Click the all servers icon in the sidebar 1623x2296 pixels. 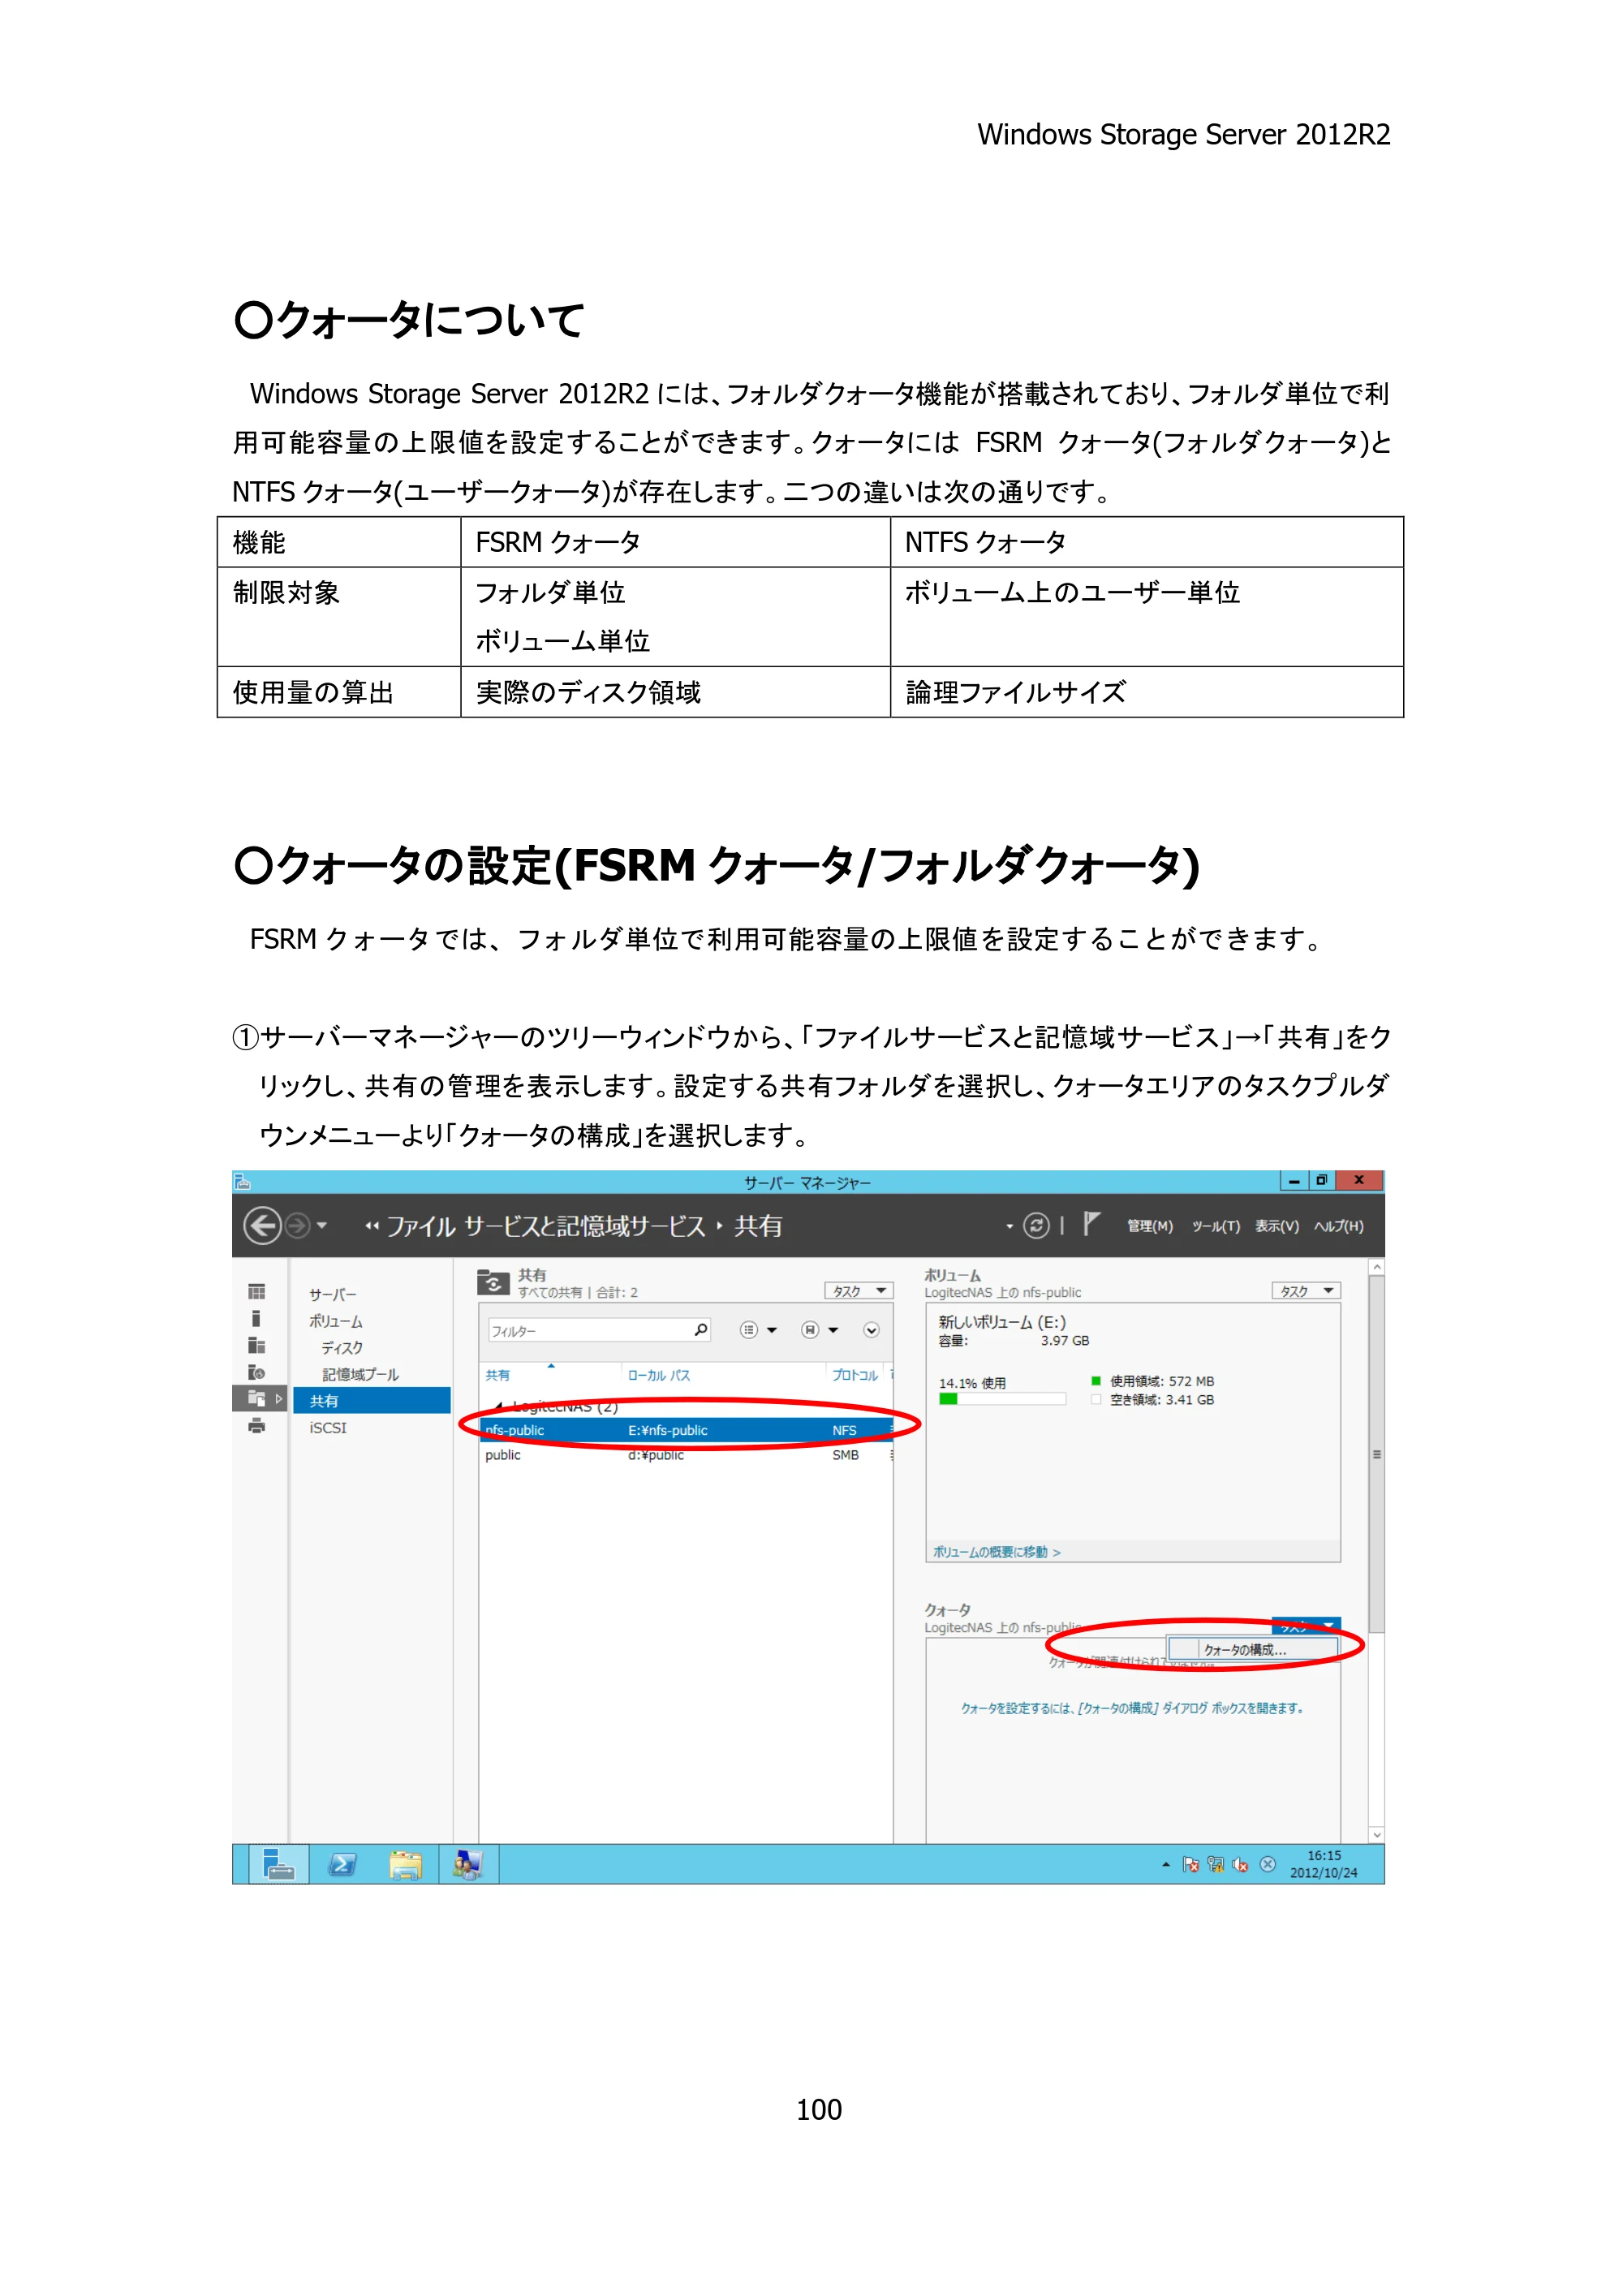(257, 1346)
